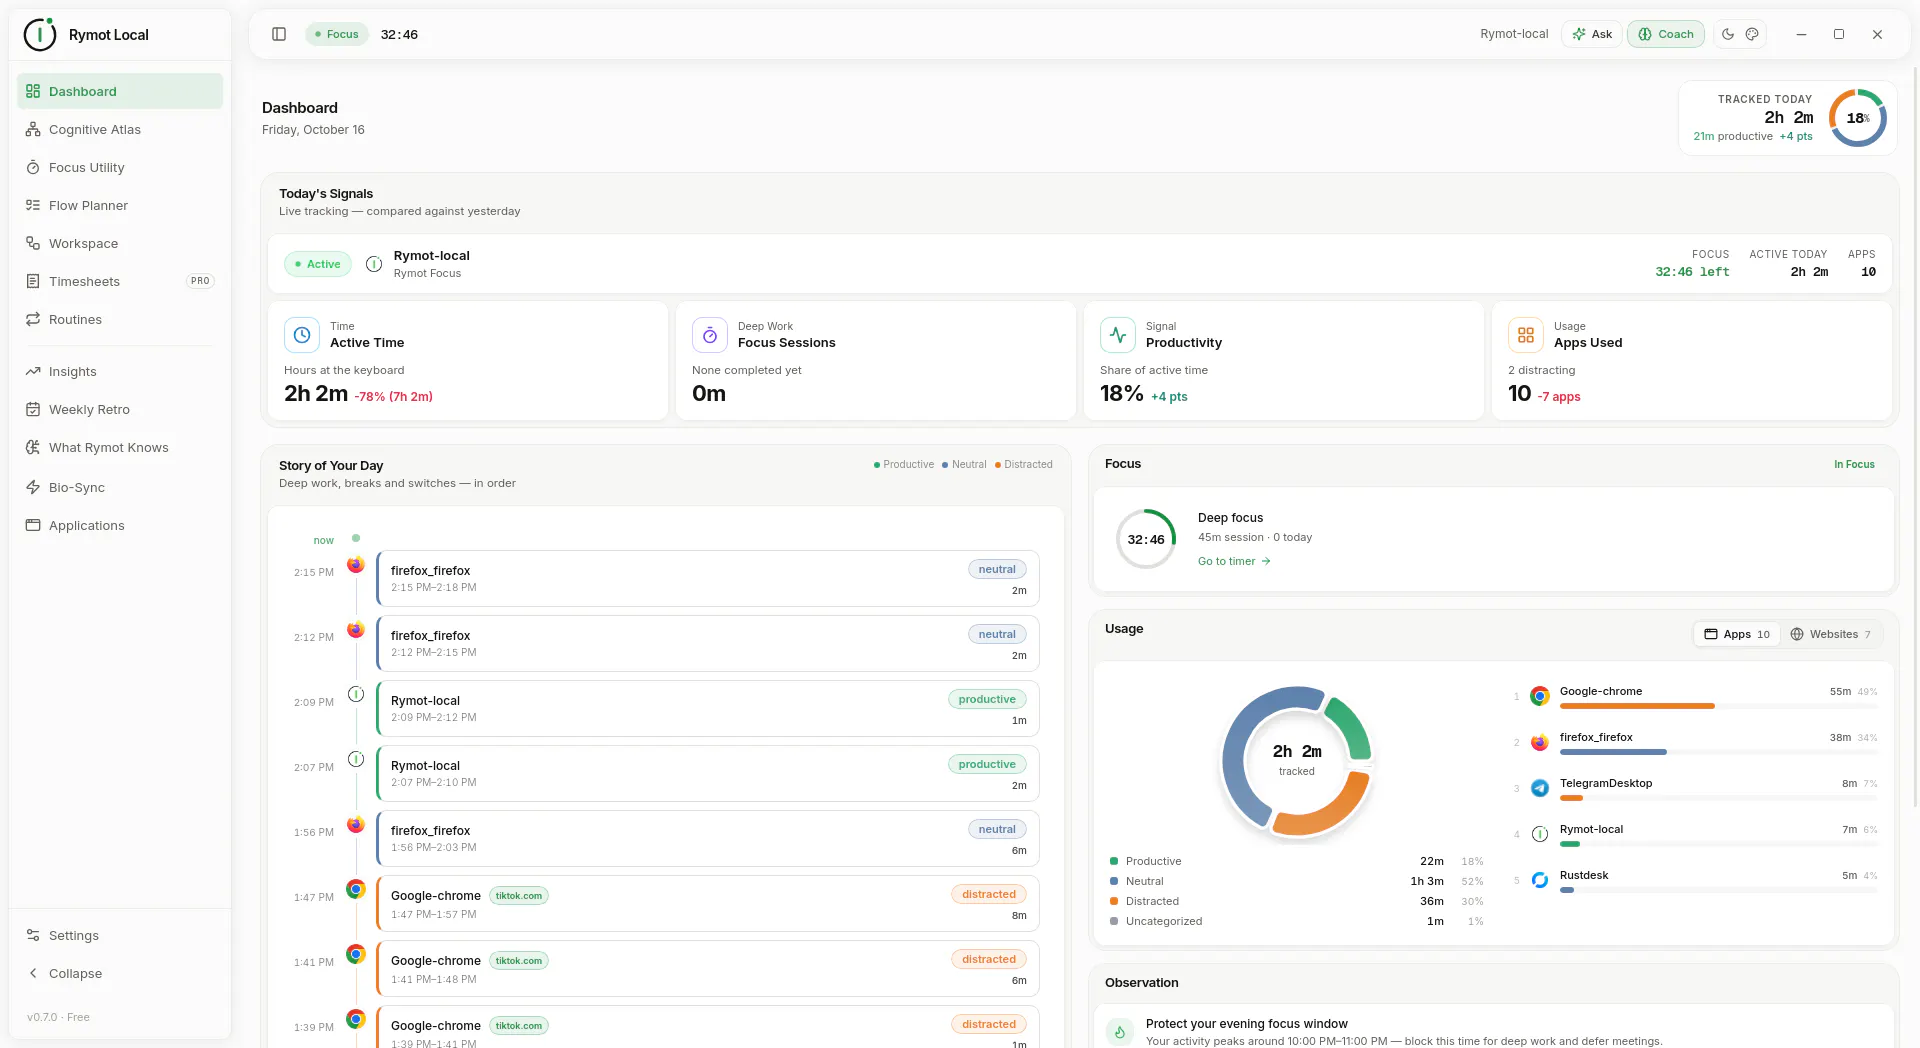This screenshot has height=1048, width=1920.
Task: Switch to the Websites tab in Usage
Action: [1830, 634]
